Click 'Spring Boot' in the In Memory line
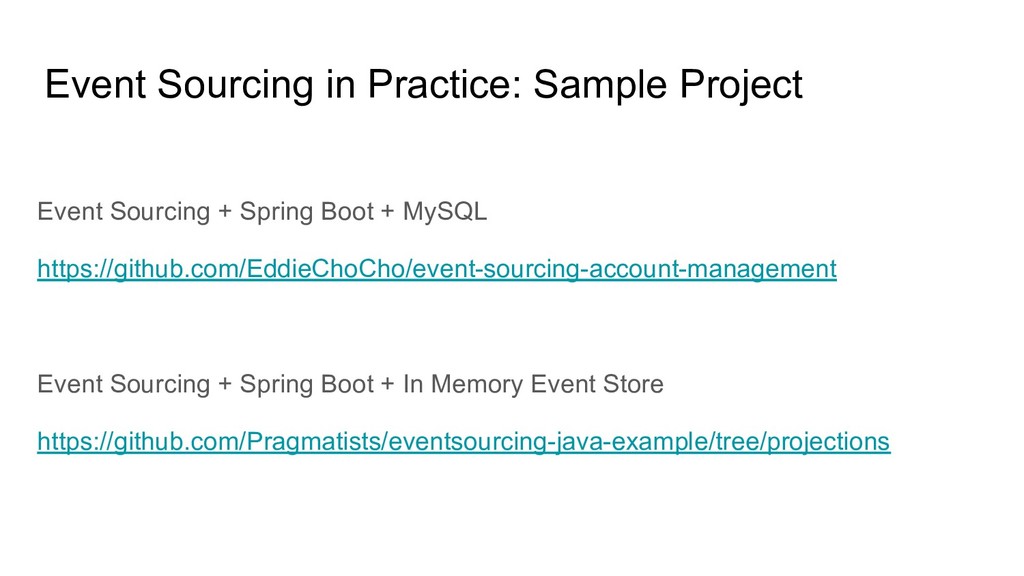This screenshot has height=576, width=1024. [x=306, y=384]
